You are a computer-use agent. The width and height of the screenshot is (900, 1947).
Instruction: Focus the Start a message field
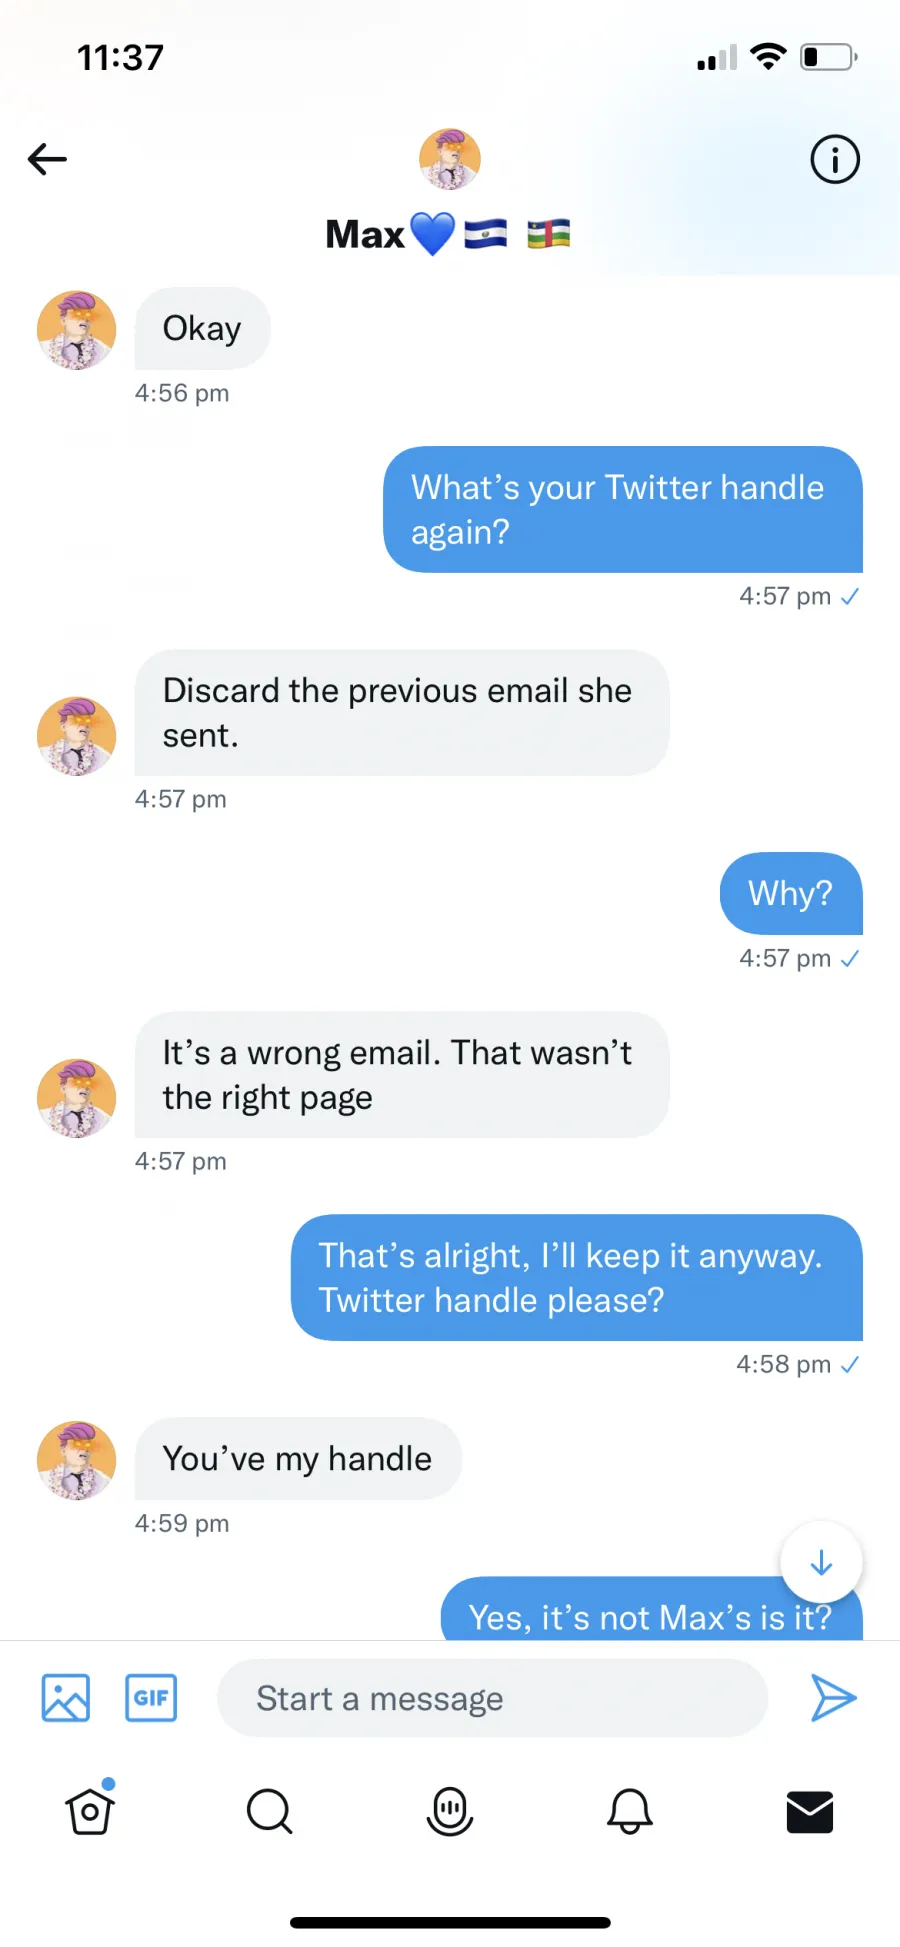pos(492,1698)
